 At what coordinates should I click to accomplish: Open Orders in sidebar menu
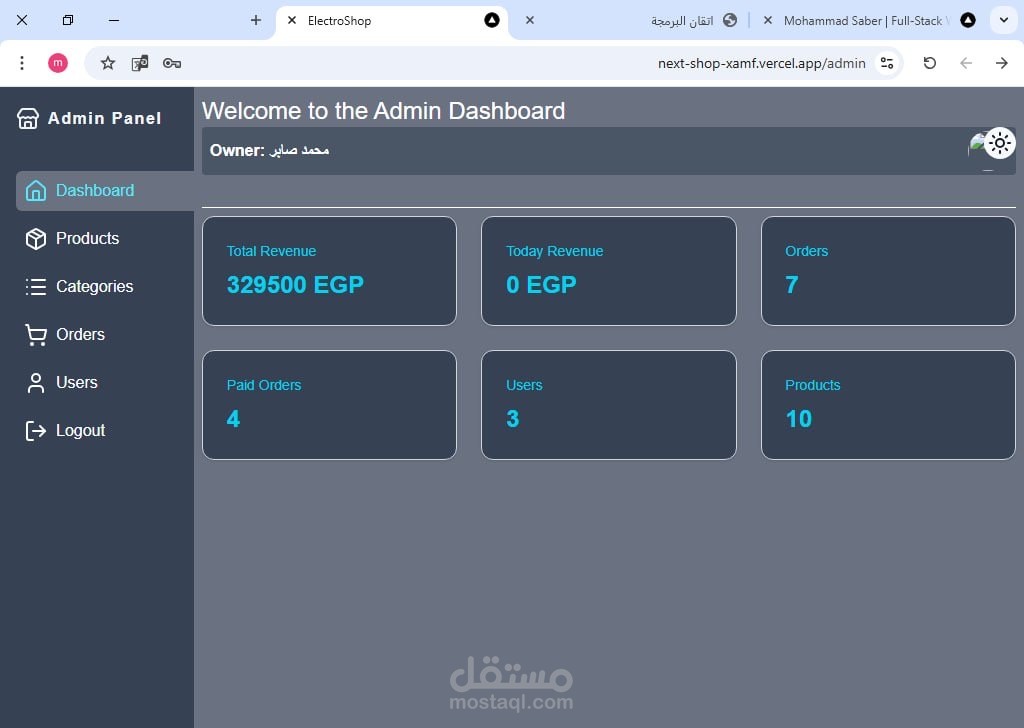click(x=105, y=334)
